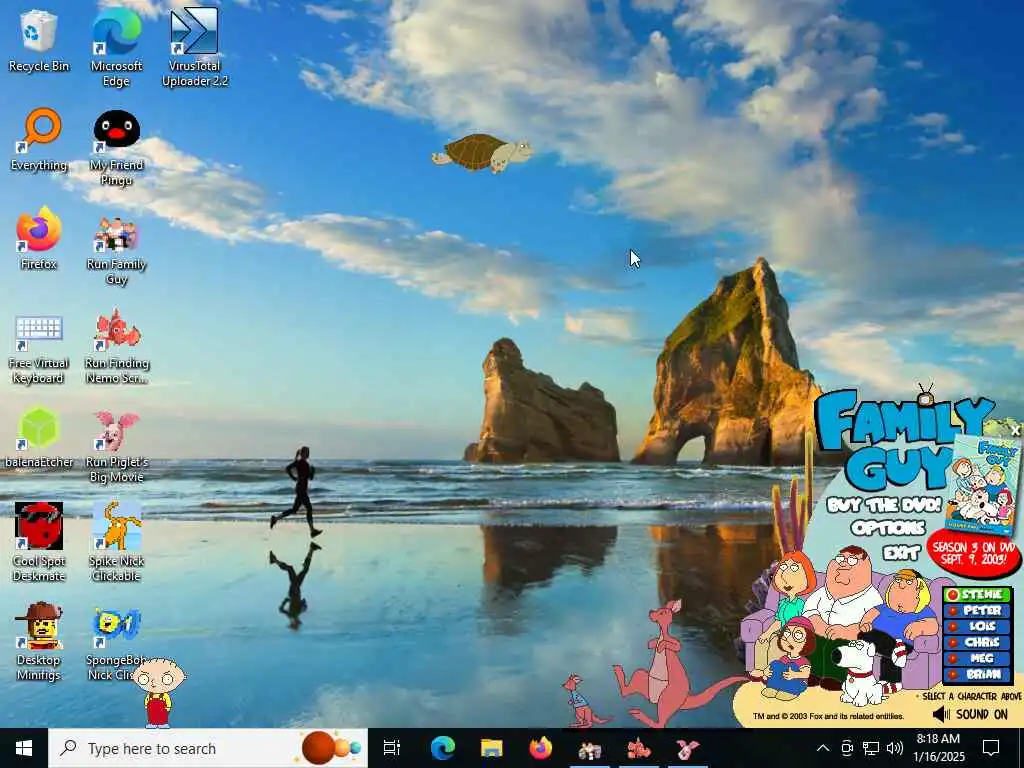Click the Stewie desktop character

click(158, 692)
